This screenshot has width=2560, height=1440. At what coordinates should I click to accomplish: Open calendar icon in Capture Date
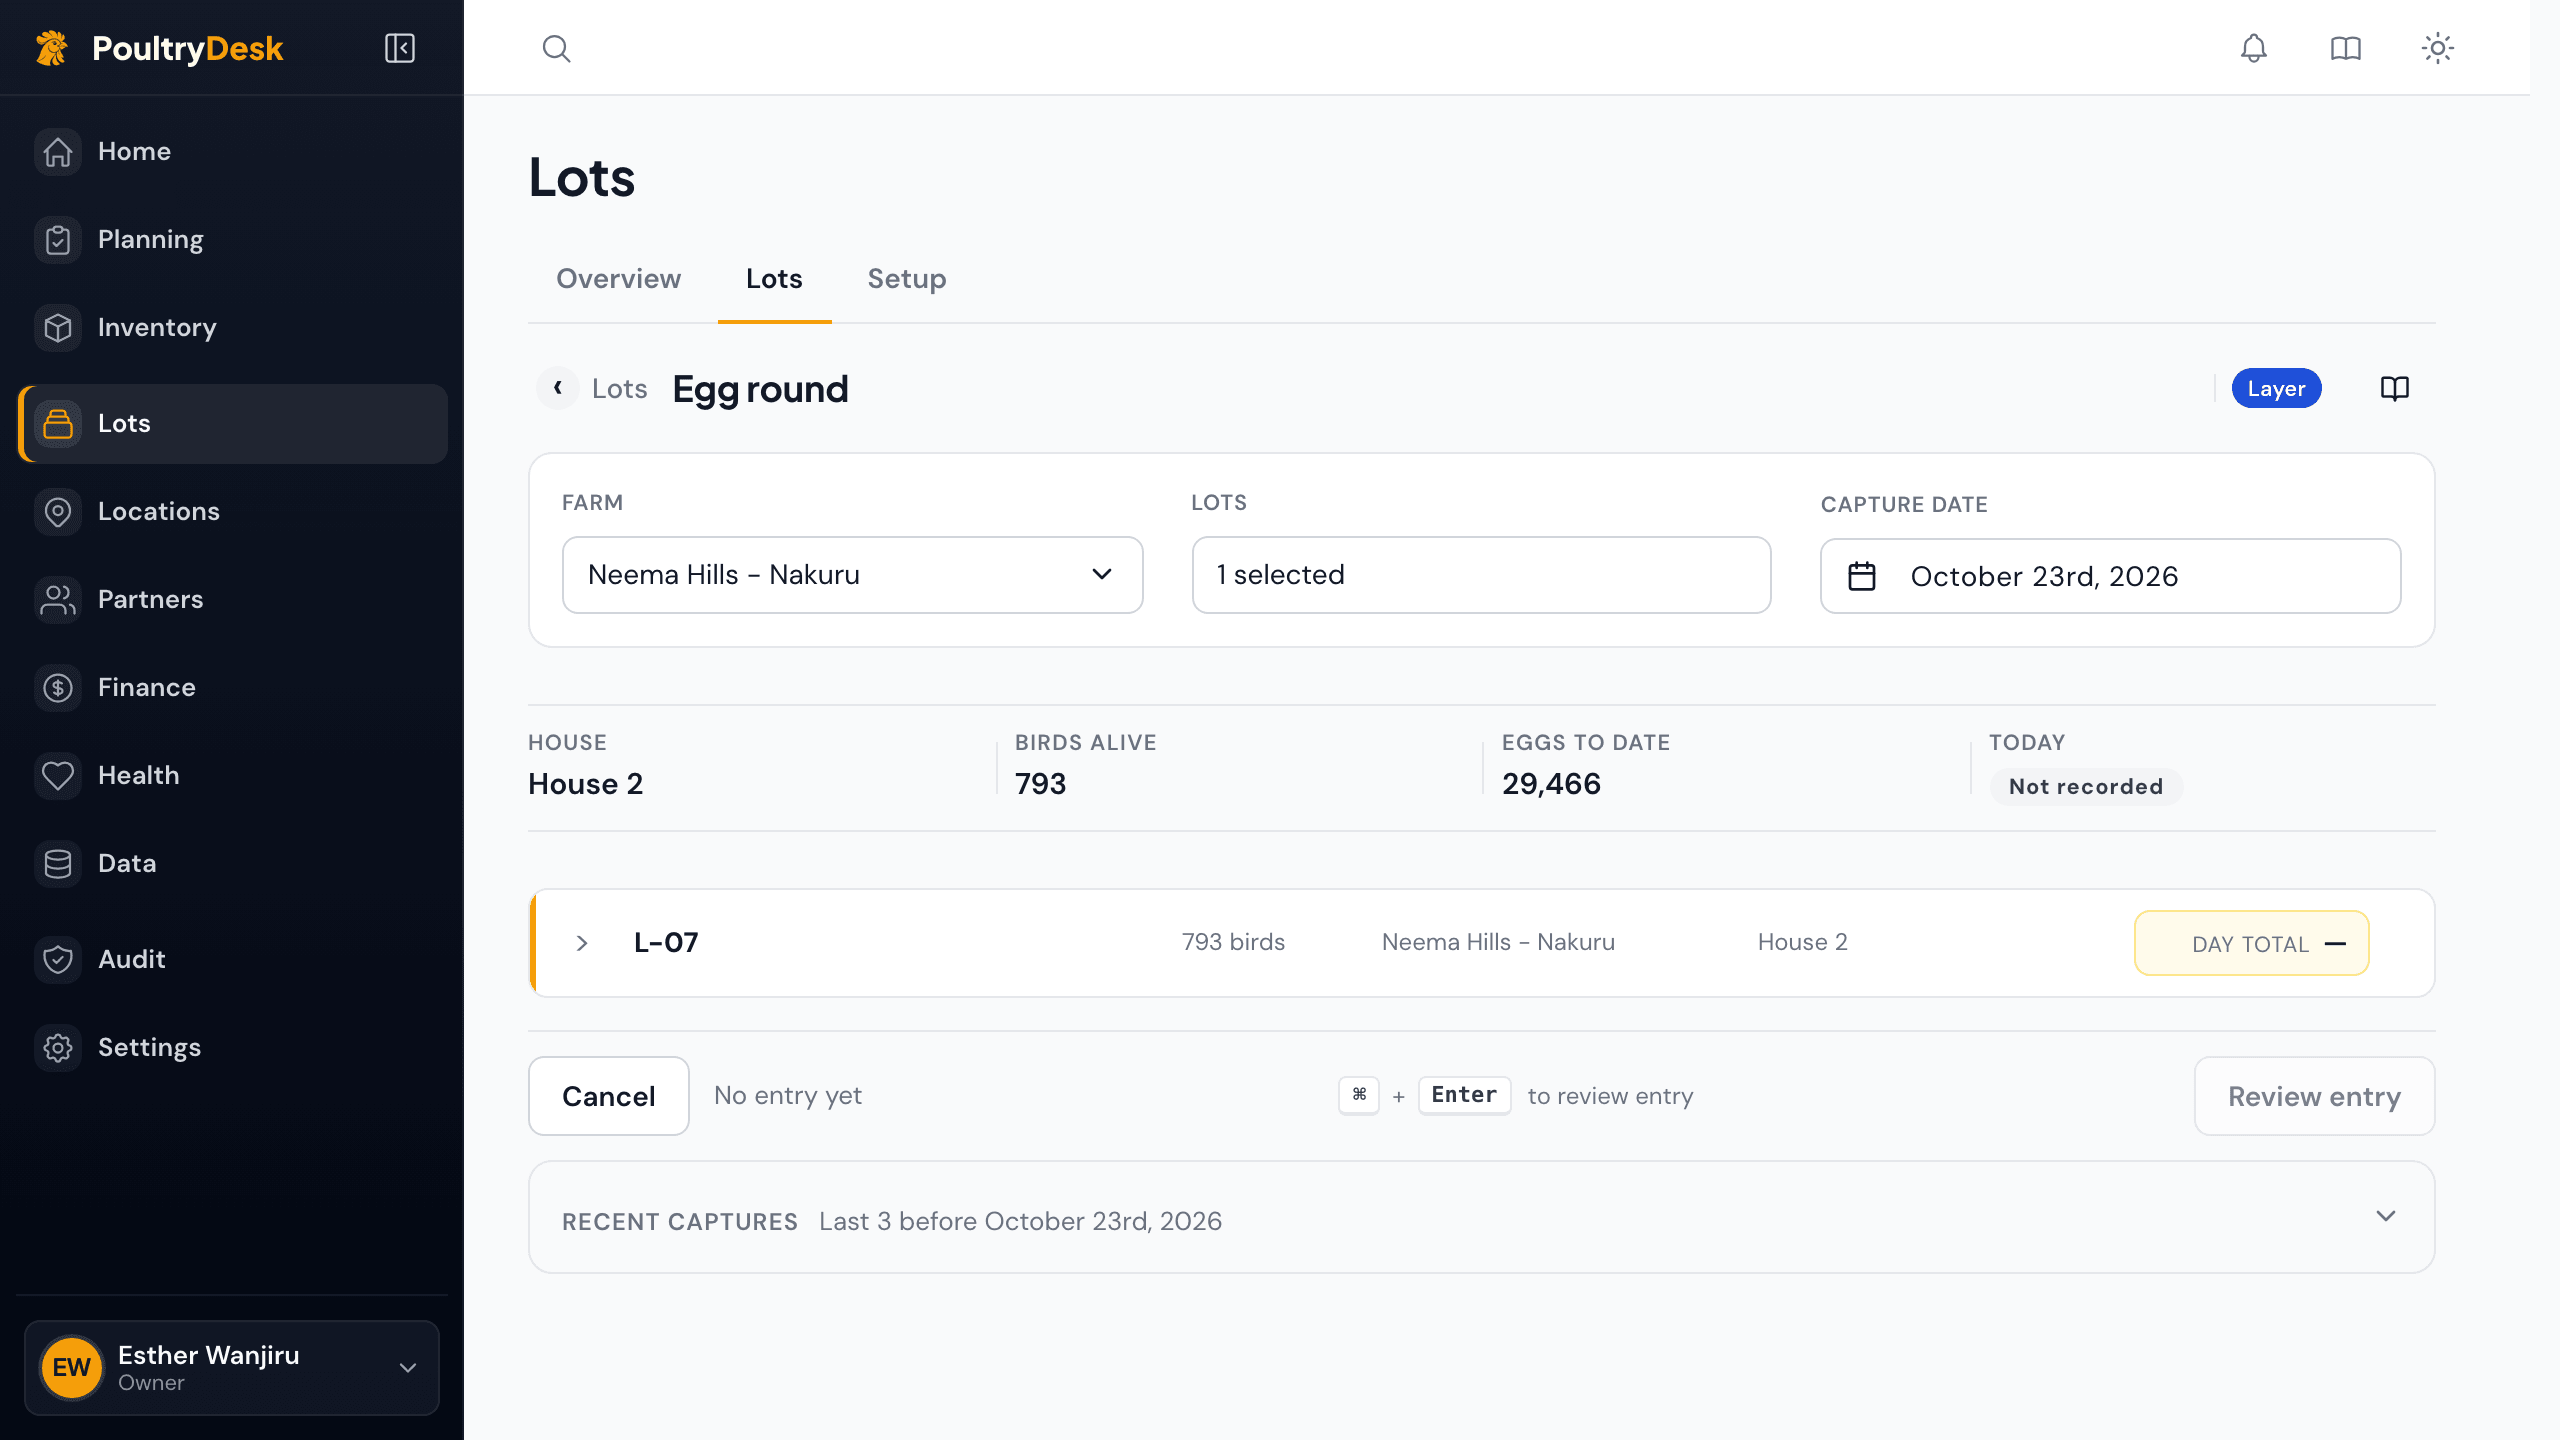tap(1862, 576)
